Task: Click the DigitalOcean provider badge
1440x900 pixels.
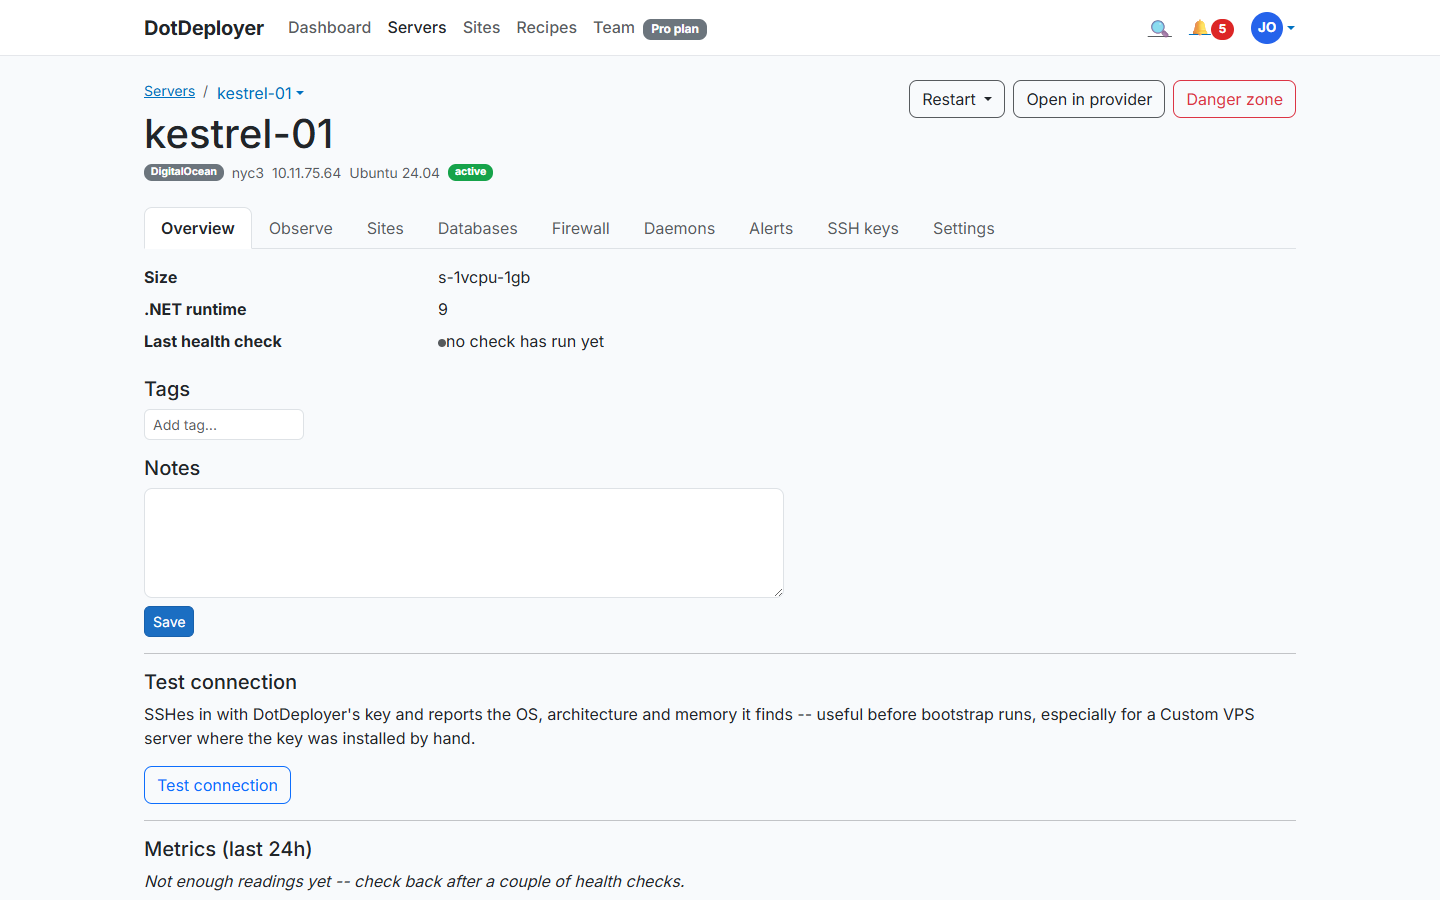Action: [x=184, y=172]
